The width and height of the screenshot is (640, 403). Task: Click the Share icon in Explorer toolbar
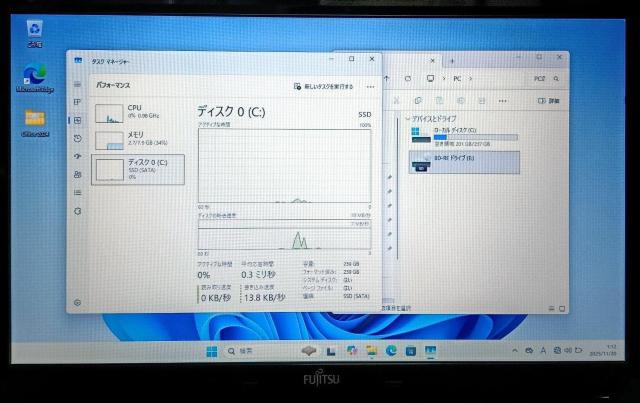[x=482, y=100]
